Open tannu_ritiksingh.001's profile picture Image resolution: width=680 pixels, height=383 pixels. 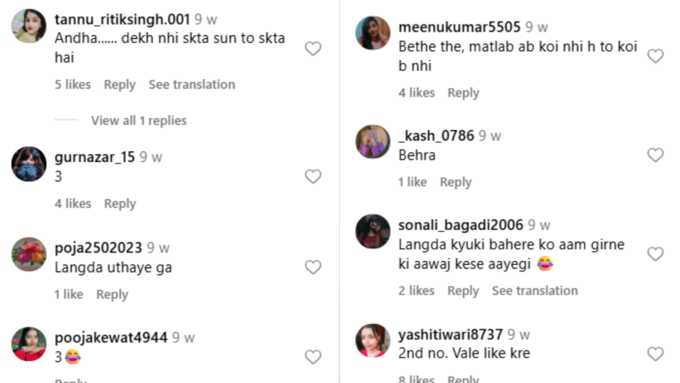pyautogui.click(x=29, y=26)
